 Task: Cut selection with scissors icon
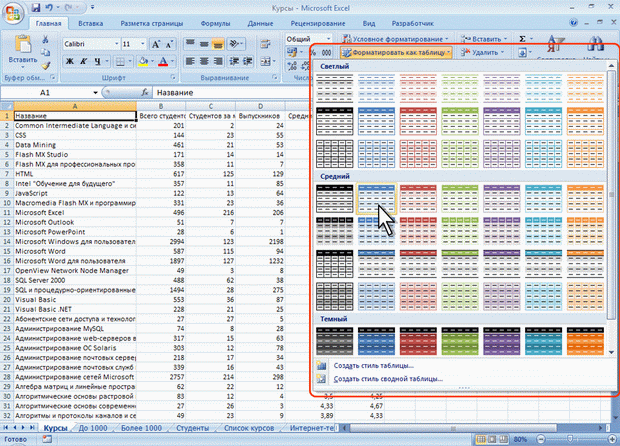pos(45,40)
